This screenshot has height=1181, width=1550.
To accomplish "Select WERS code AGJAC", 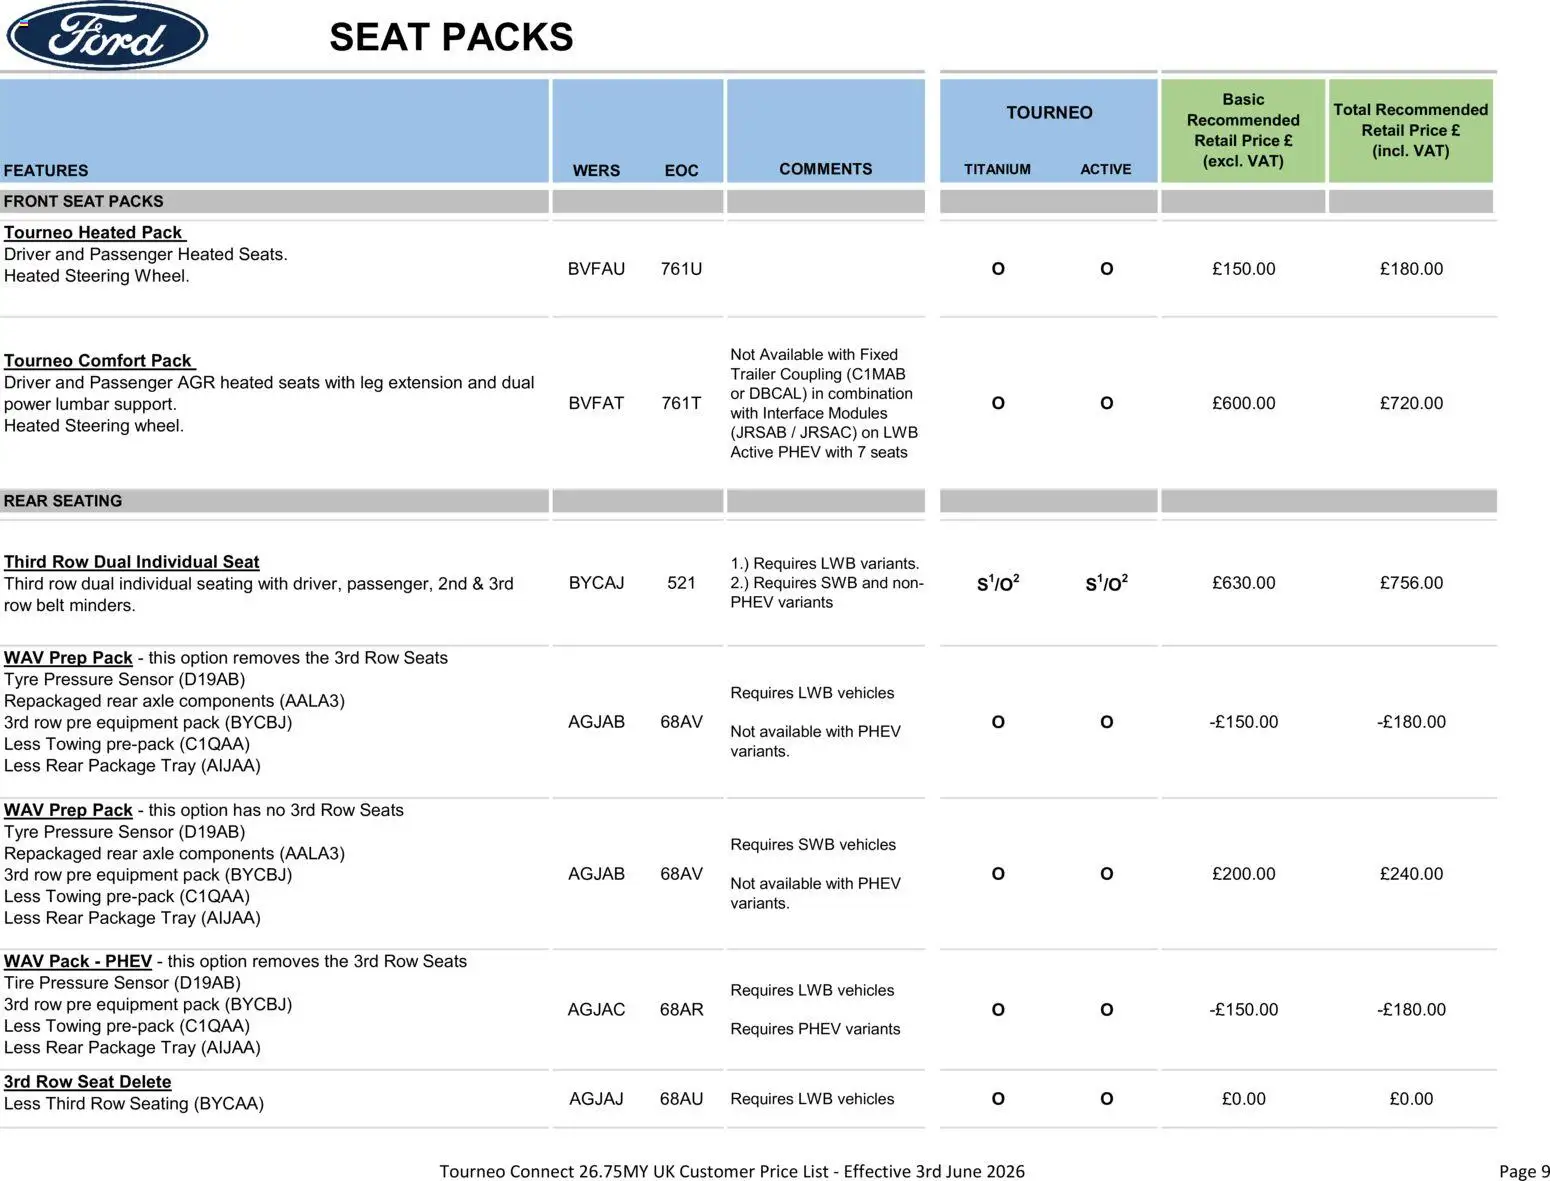I will tap(596, 1010).
